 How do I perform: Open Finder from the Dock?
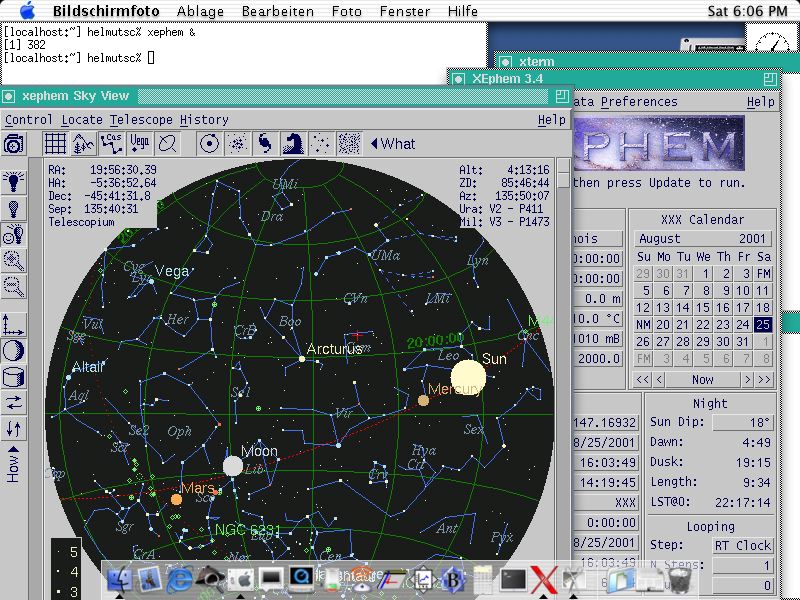tap(119, 580)
